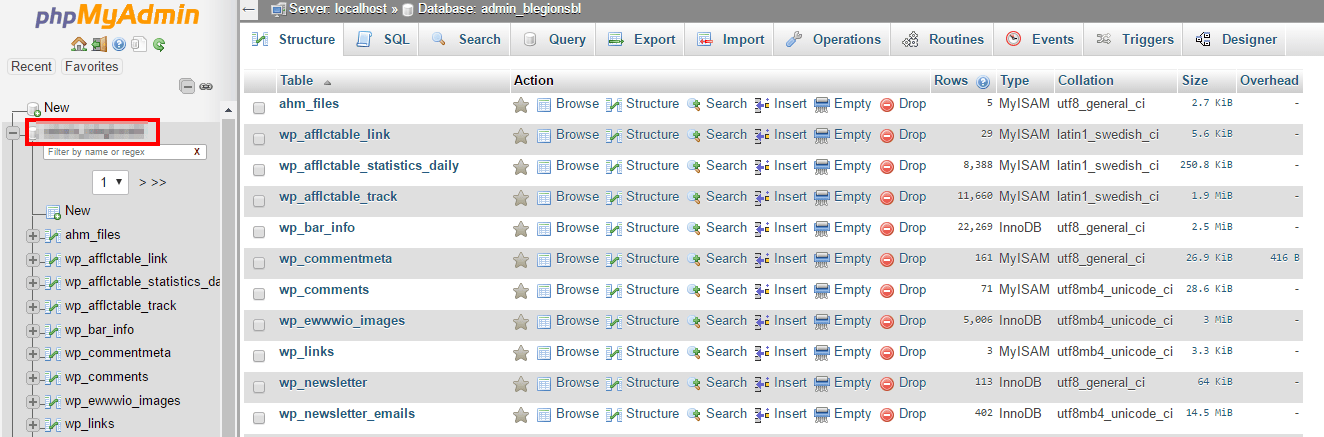Viewport: 1324px width, 437px height.
Task: Open the Designer tab
Action: coord(1236,39)
